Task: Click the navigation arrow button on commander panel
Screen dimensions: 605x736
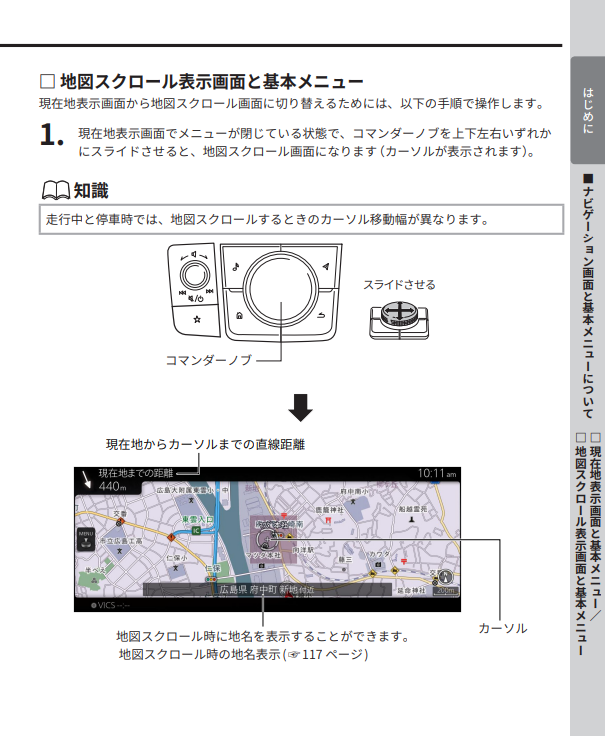Action: [x=325, y=267]
